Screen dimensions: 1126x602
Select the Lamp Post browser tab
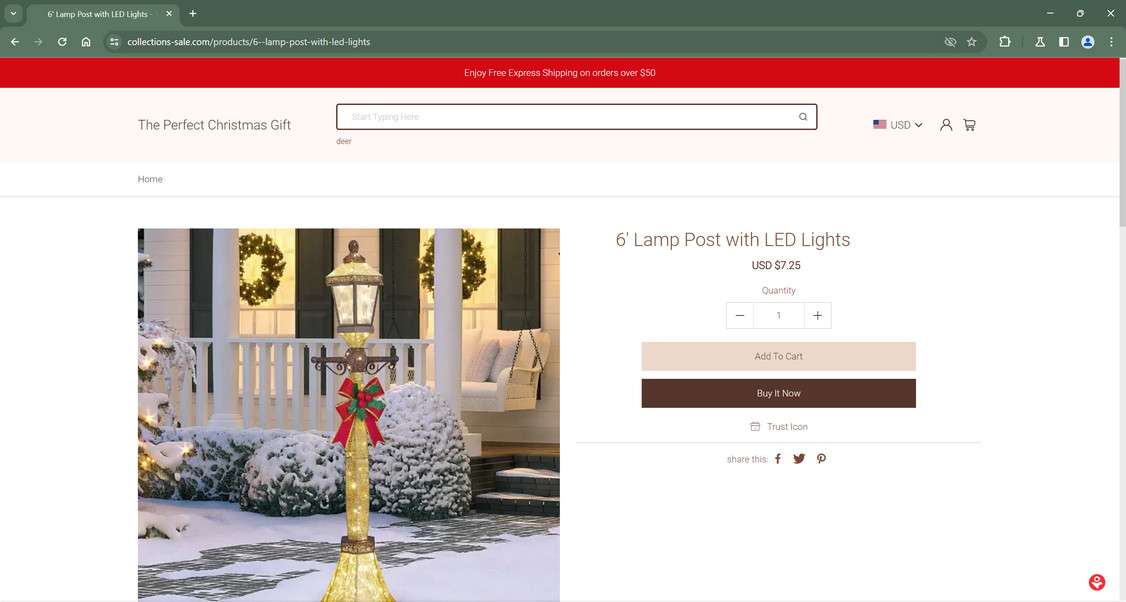click(x=101, y=14)
